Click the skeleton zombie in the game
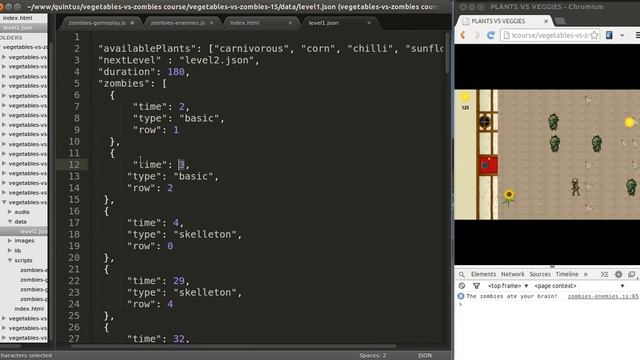Screen dimensions: 640x360 (x=575, y=187)
